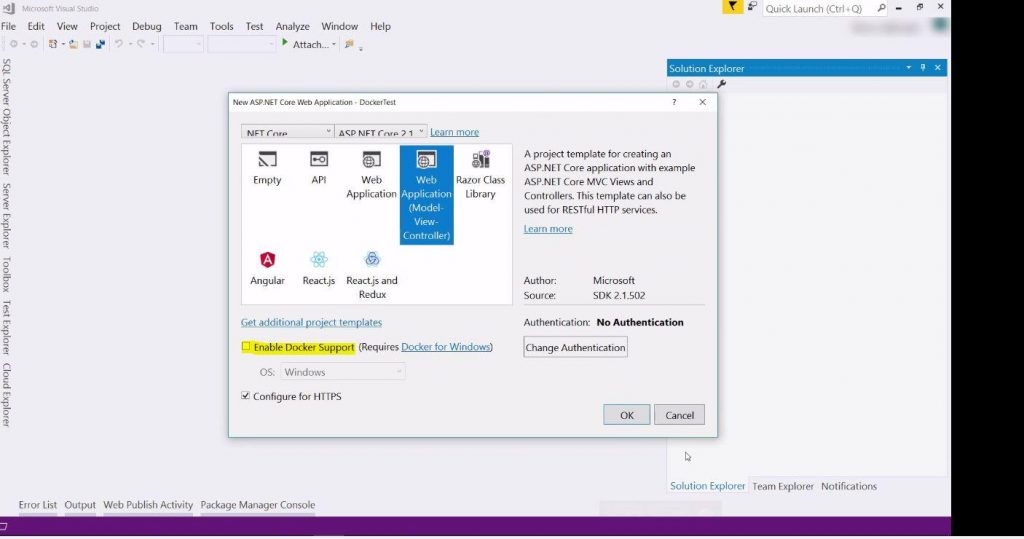Click Learn more link beside version dropdown

click(455, 132)
